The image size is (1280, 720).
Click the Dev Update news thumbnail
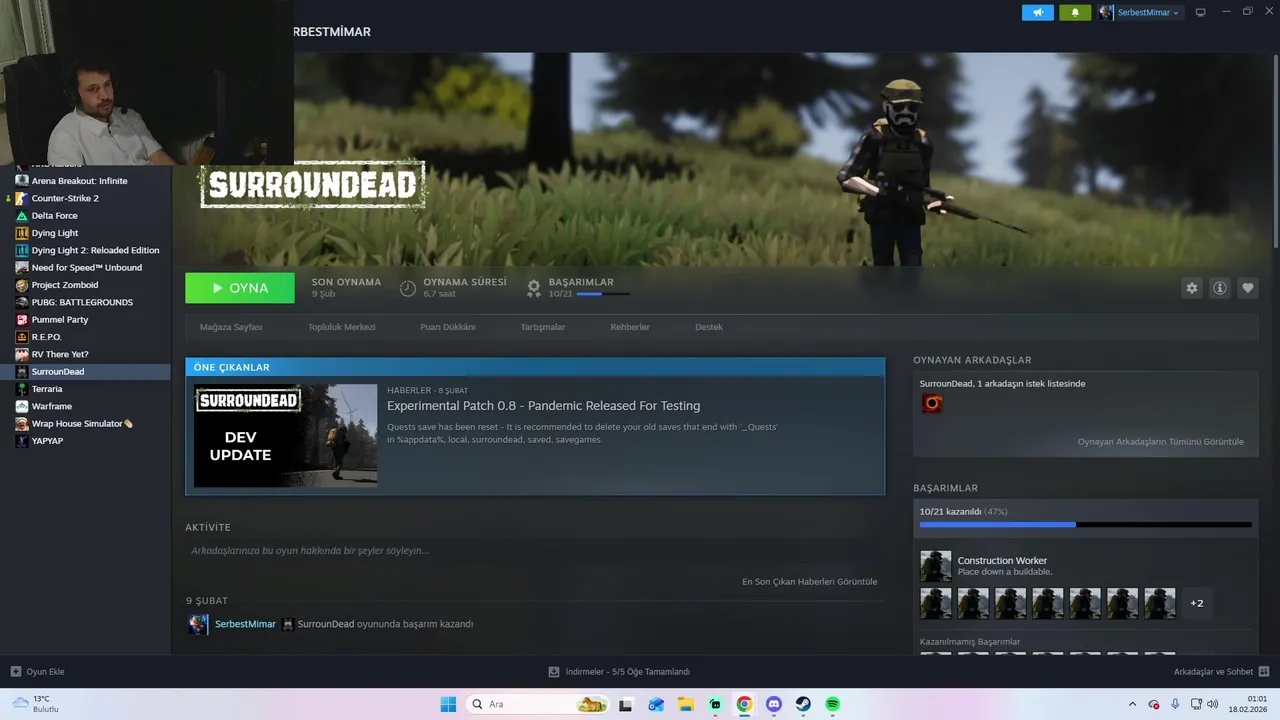[285, 436]
